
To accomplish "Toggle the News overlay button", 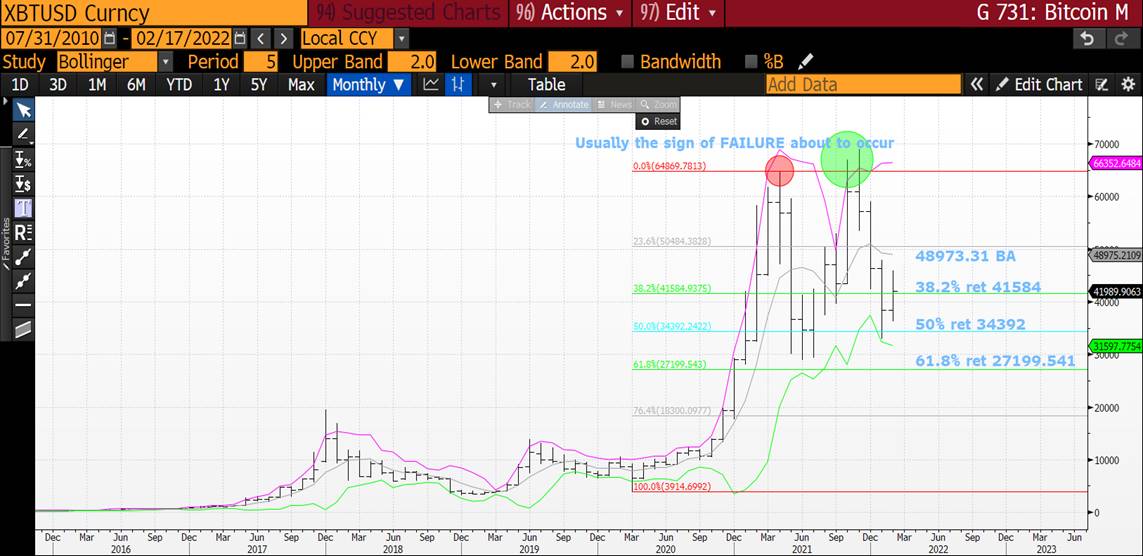I will pos(614,104).
